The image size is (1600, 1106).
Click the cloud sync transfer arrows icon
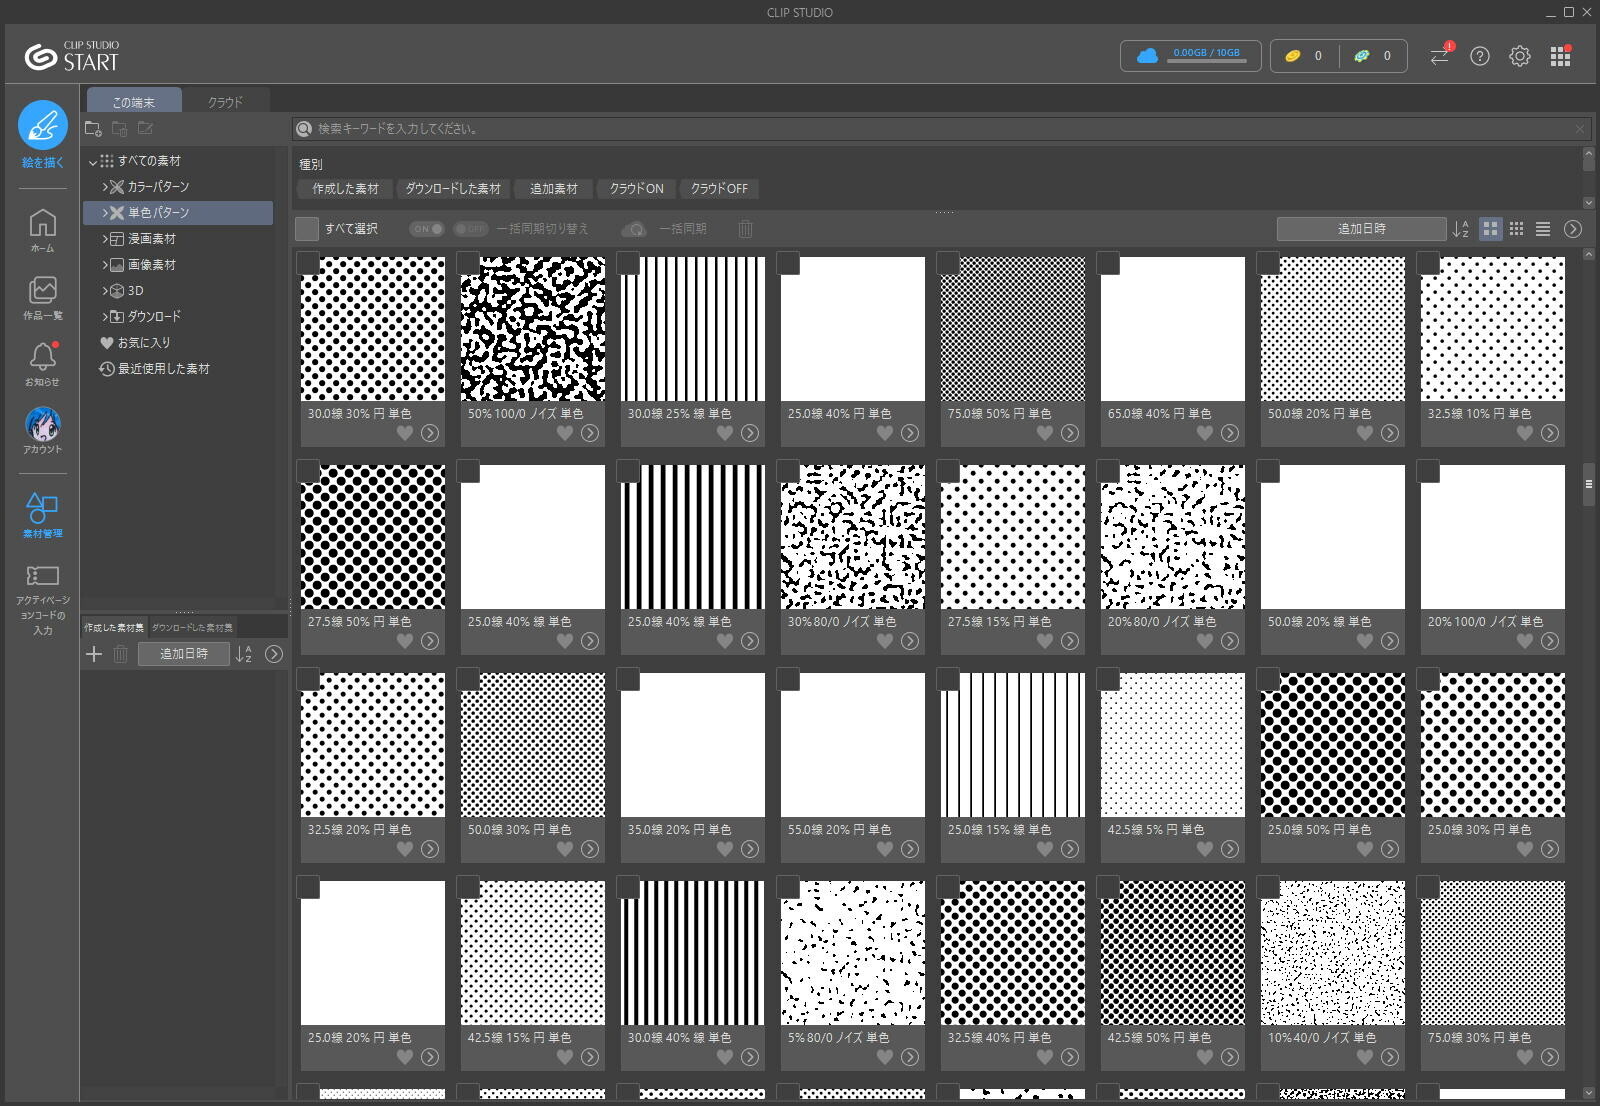click(1439, 56)
